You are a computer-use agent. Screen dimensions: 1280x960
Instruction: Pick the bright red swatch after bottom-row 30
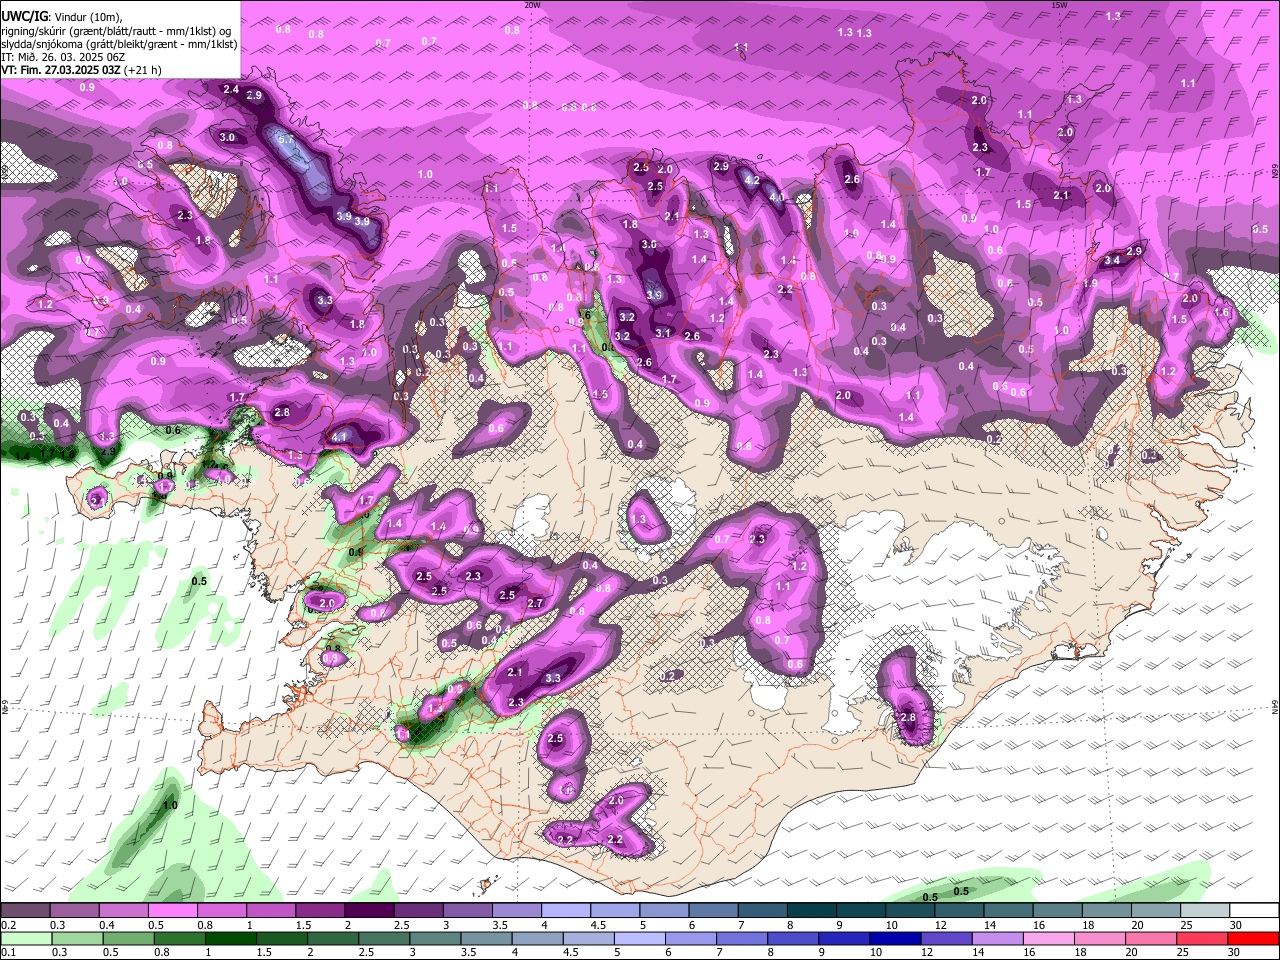point(1252,938)
